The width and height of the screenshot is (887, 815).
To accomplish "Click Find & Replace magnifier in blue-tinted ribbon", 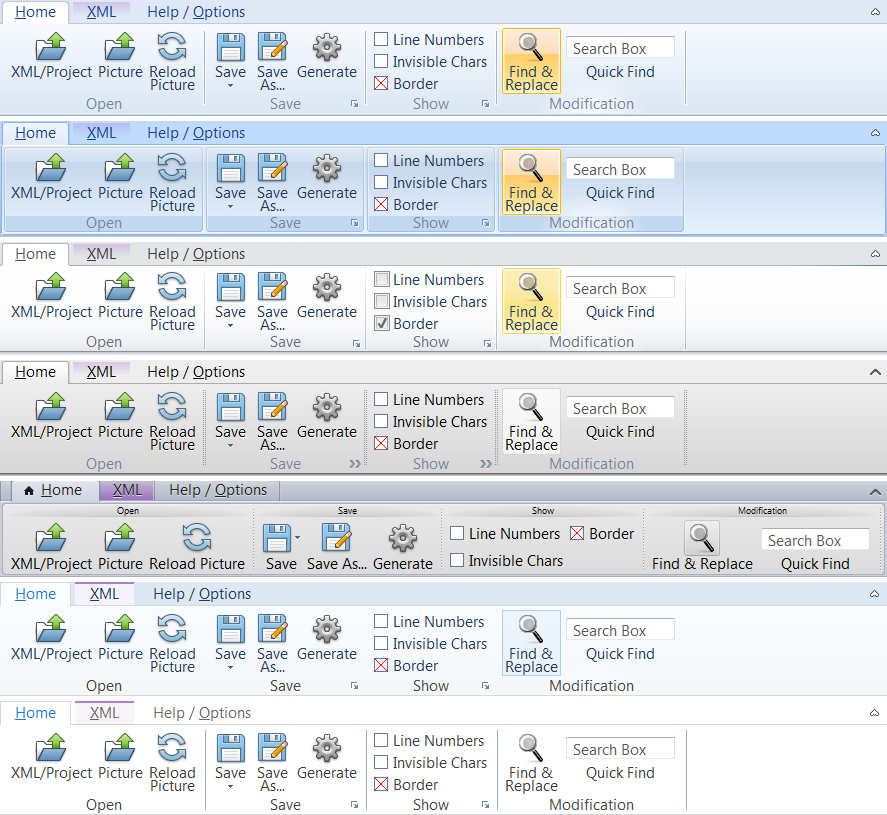I will 531,168.
